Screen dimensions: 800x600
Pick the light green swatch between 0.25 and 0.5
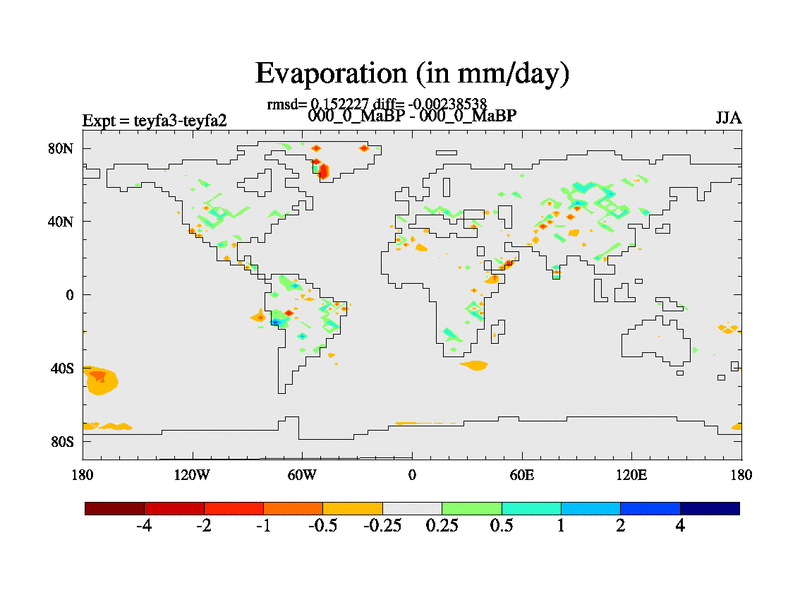(471, 508)
